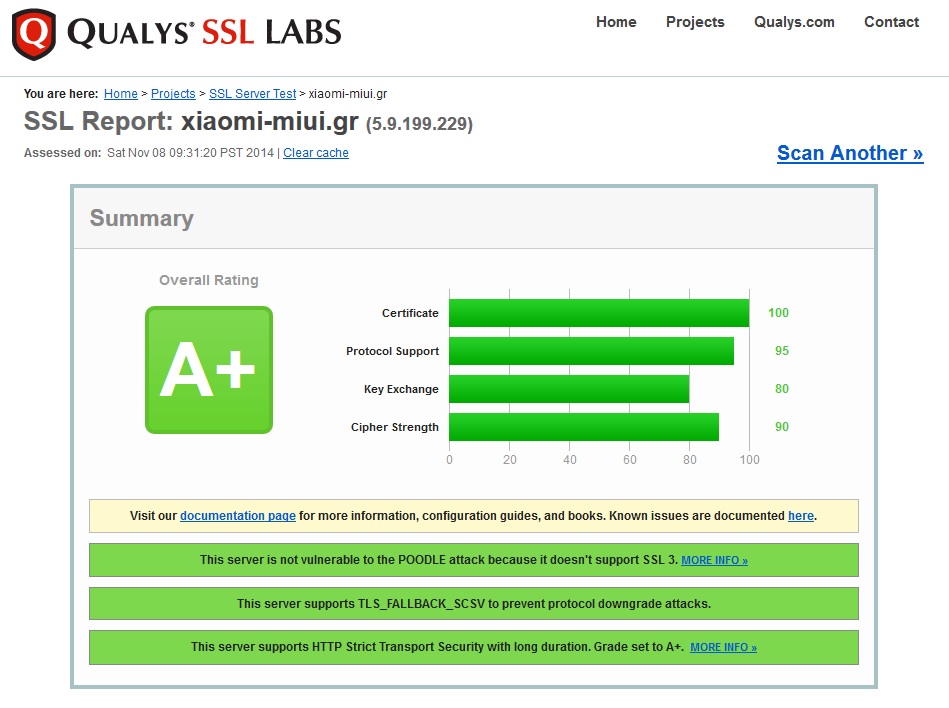Click the 'Key Exchange' chart label
This screenshot has width=949, height=708.
click(401, 389)
